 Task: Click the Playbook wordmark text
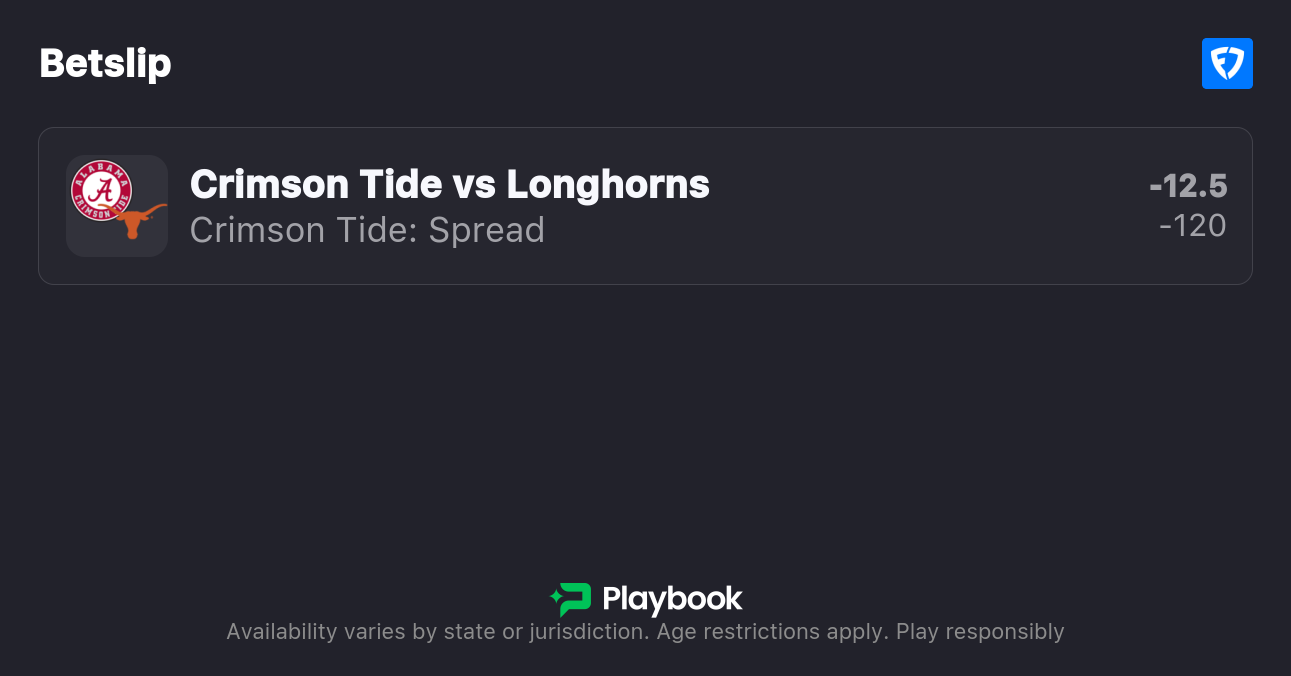tap(672, 599)
